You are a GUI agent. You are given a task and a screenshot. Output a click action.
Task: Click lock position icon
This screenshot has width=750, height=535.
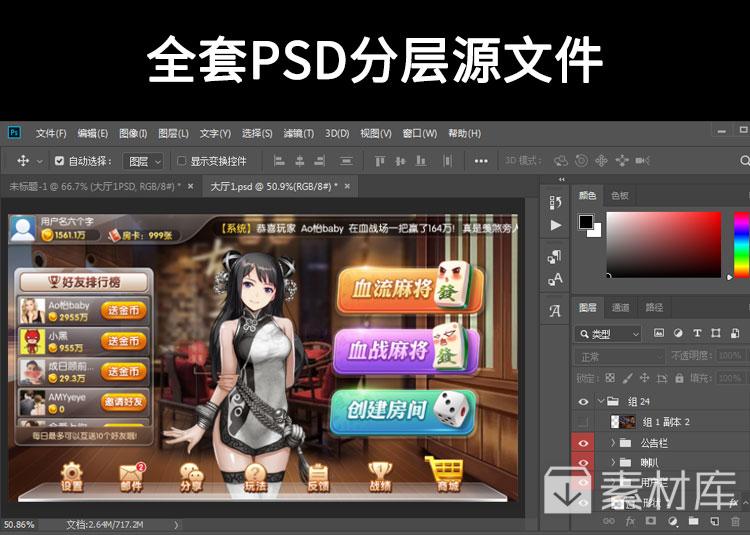pyautogui.click(x=644, y=378)
